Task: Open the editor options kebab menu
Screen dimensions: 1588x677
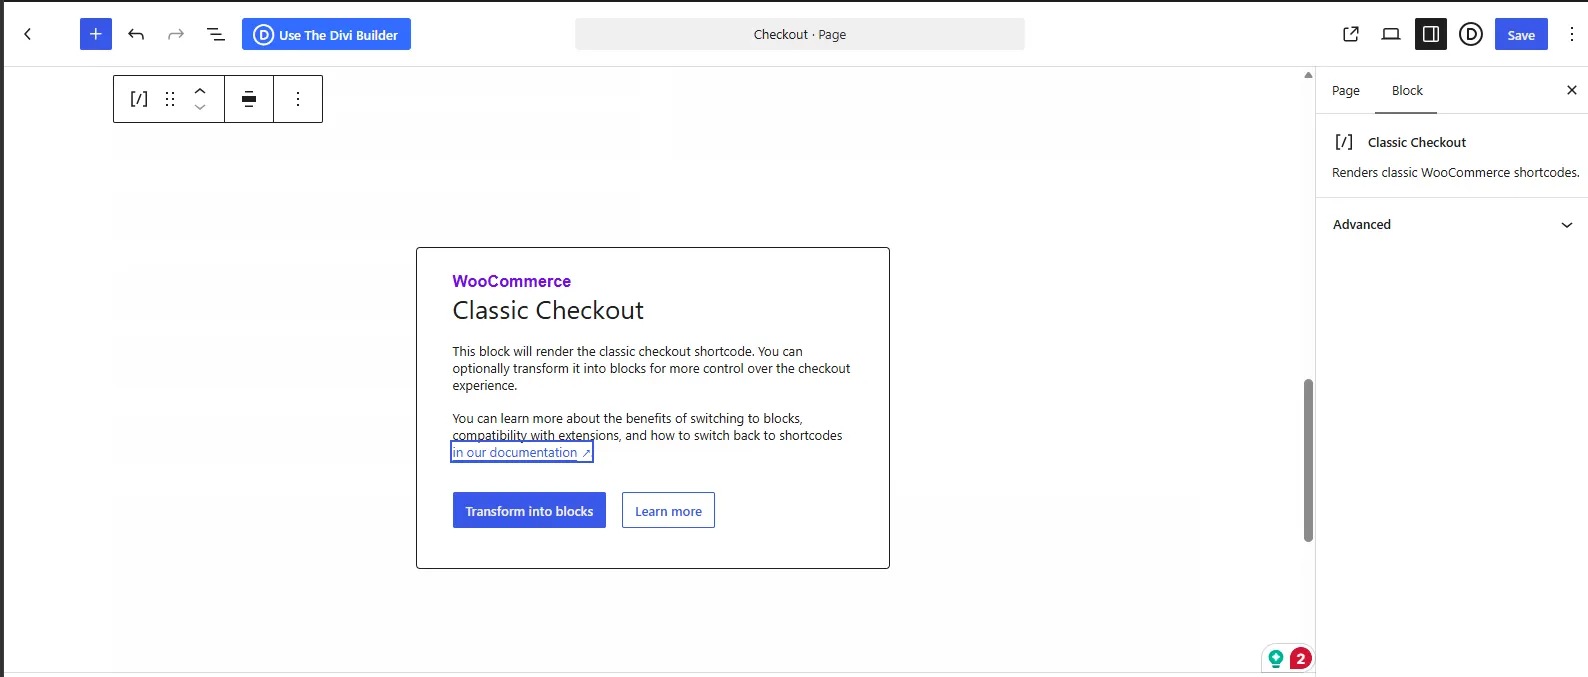Action: pyautogui.click(x=1572, y=34)
